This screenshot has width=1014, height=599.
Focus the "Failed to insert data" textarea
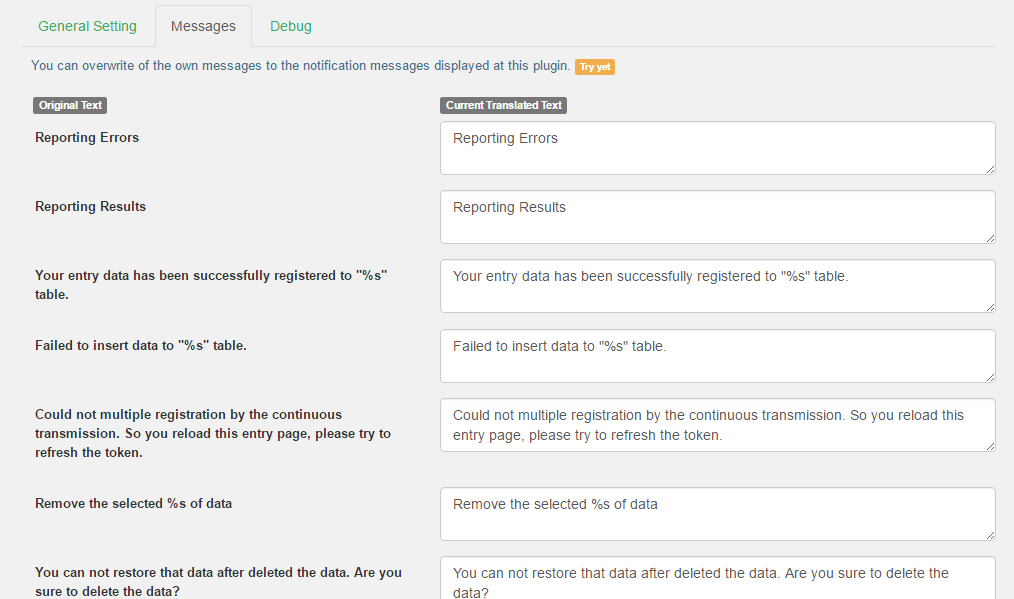716,356
